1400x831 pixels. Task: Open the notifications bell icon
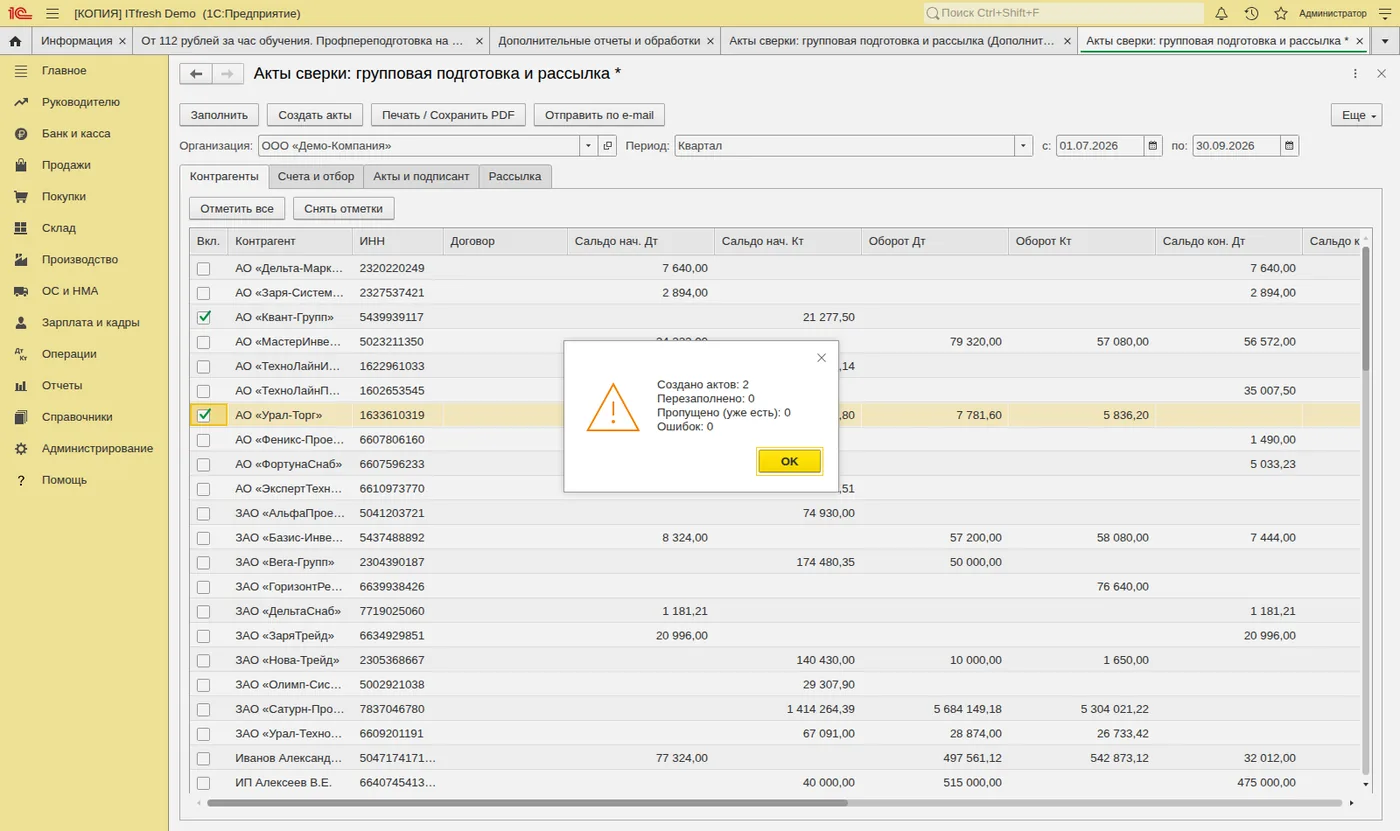pyautogui.click(x=1221, y=13)
